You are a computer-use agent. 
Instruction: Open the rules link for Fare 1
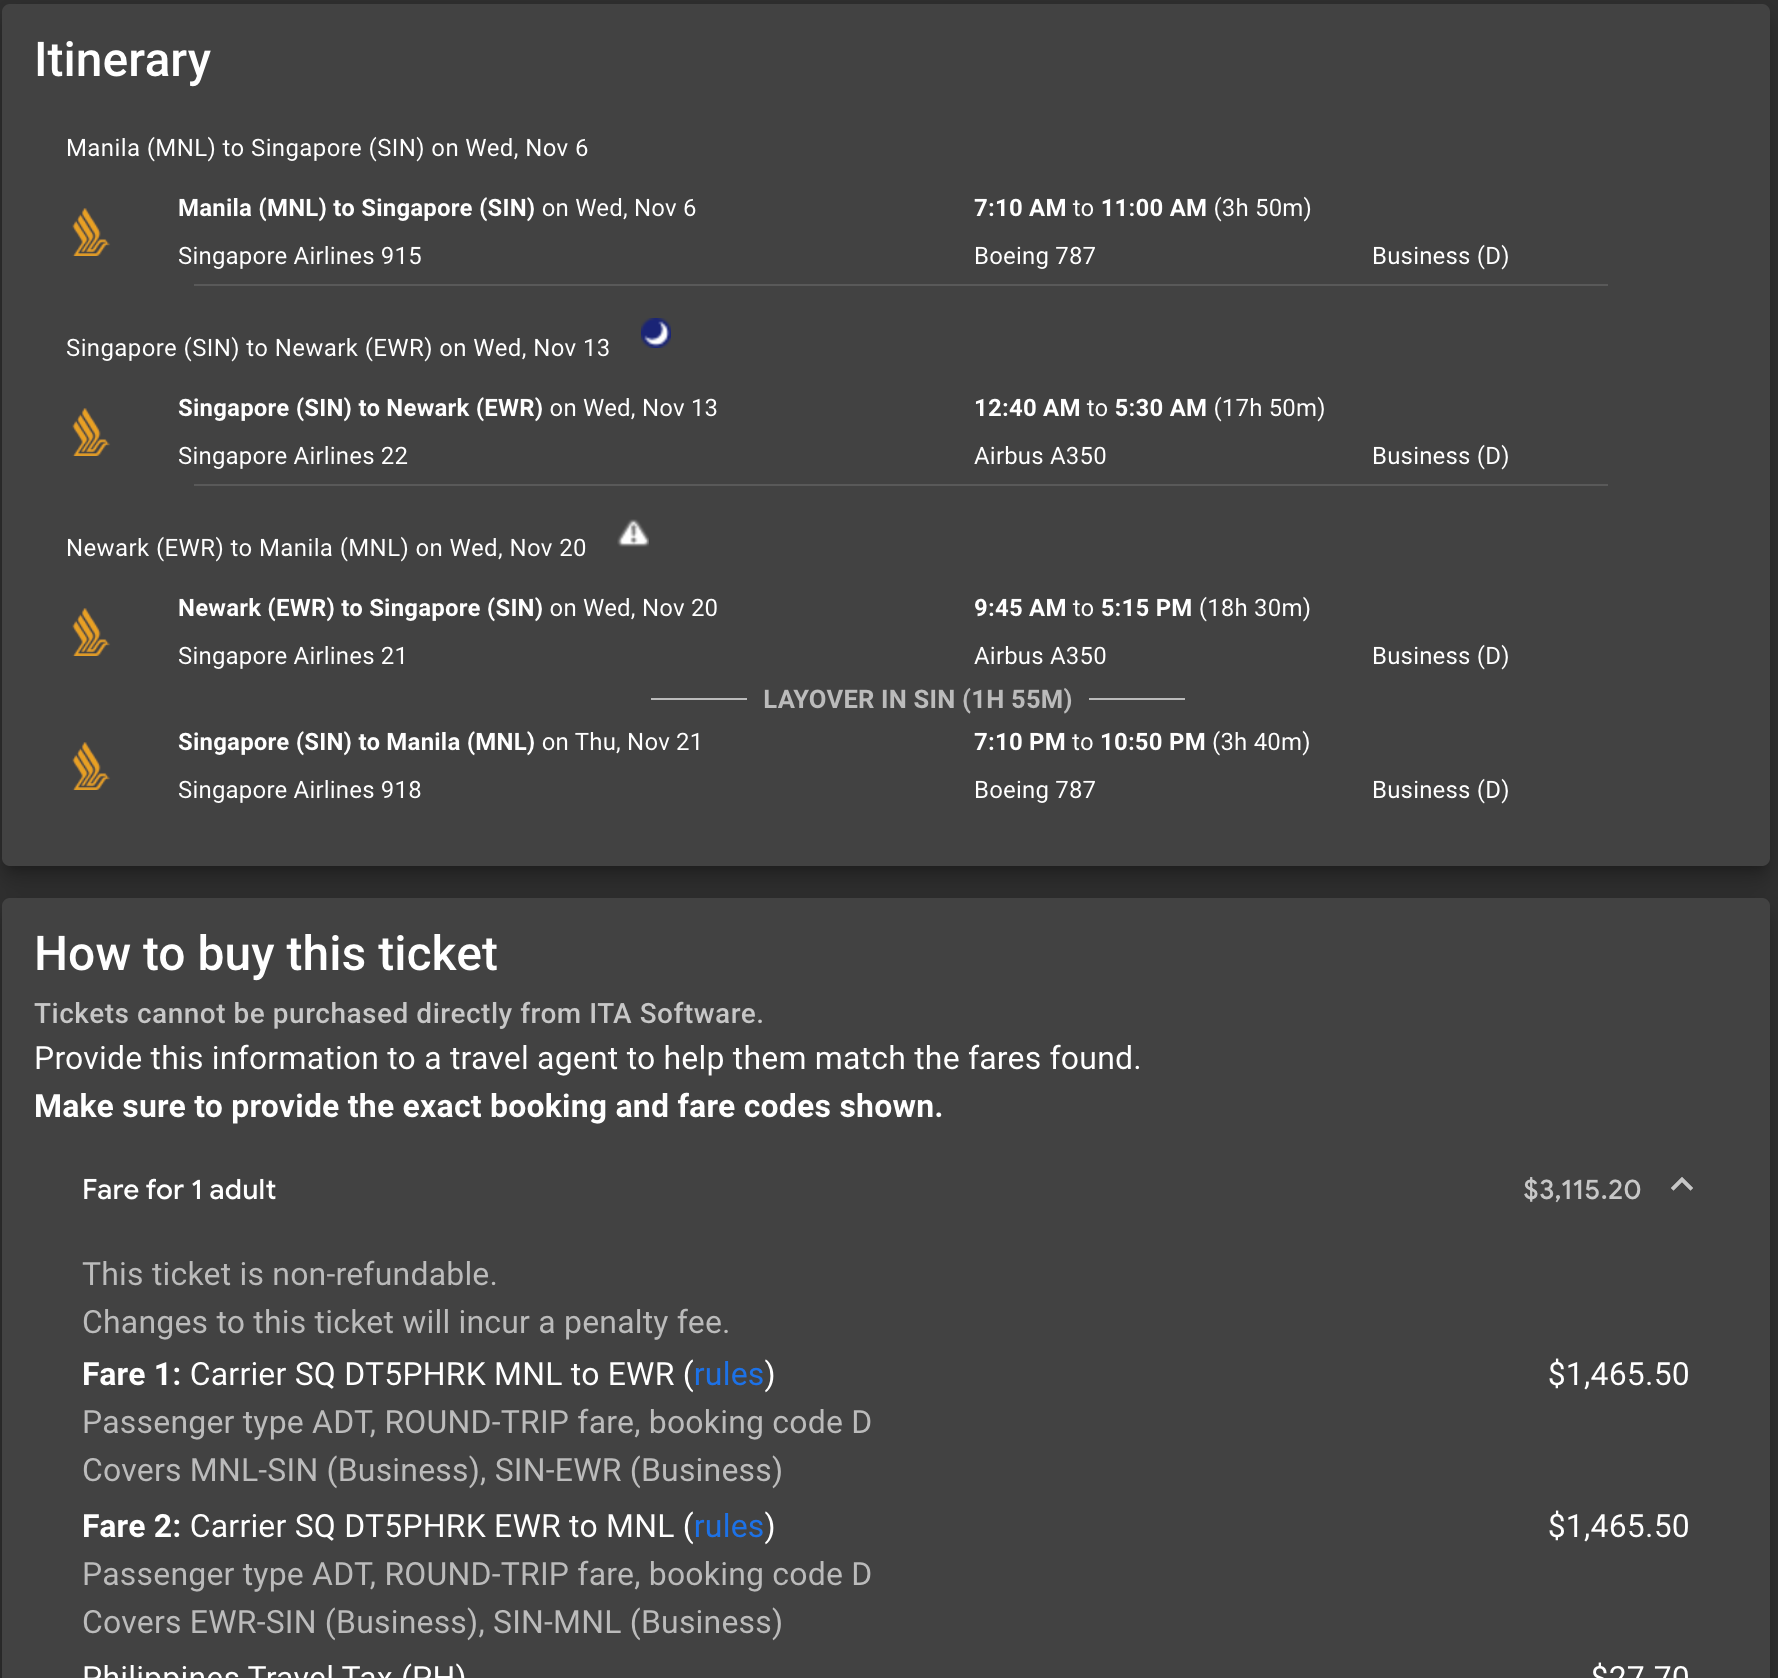(729, 1374)
